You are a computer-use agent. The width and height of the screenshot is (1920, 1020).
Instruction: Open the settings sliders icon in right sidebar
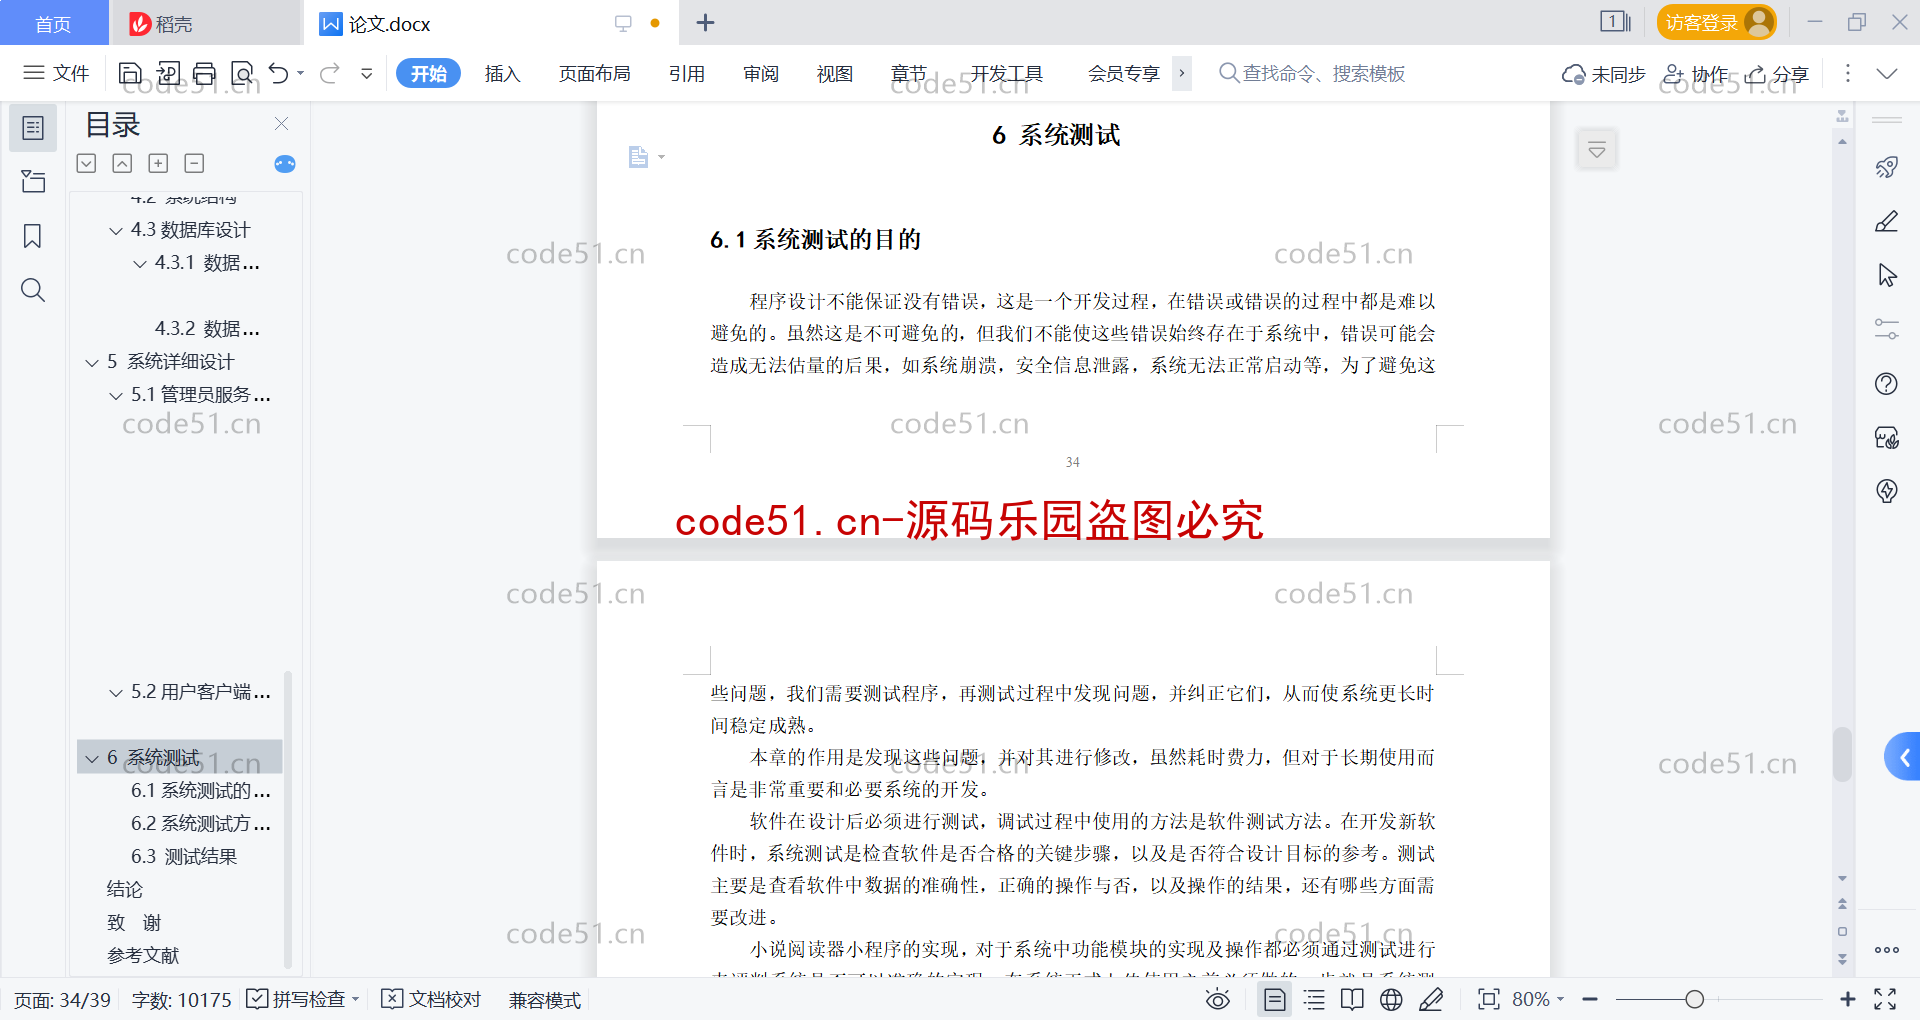click(x=1887, y=329)
